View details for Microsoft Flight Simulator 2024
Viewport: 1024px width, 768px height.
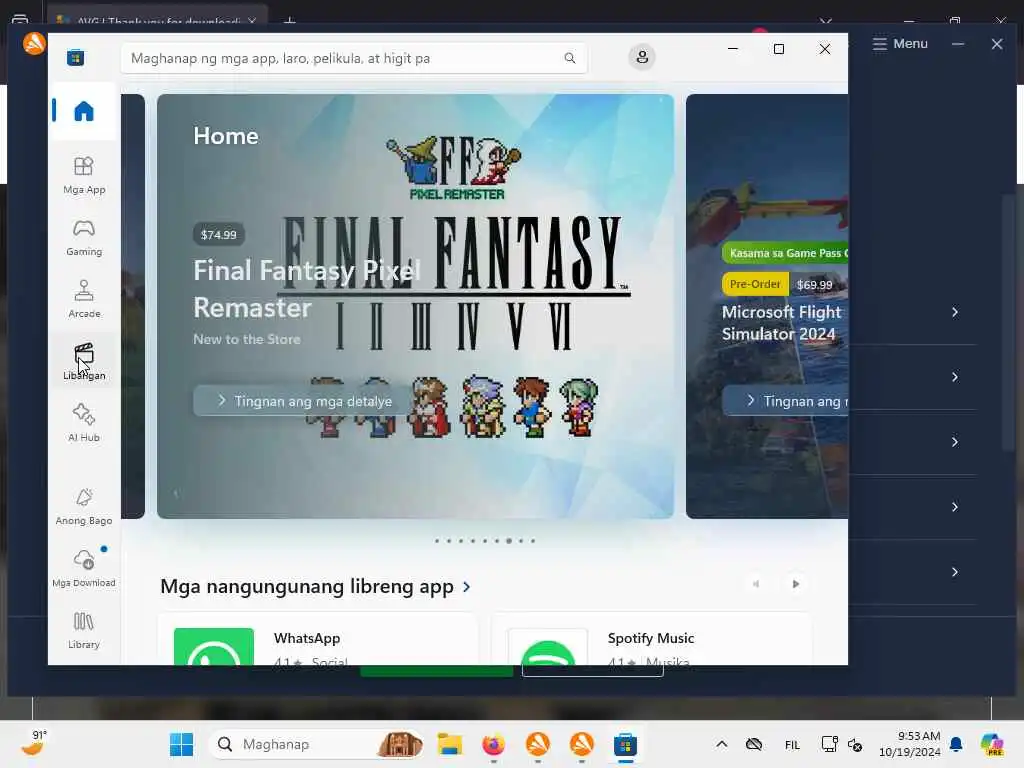coord(785,401)
